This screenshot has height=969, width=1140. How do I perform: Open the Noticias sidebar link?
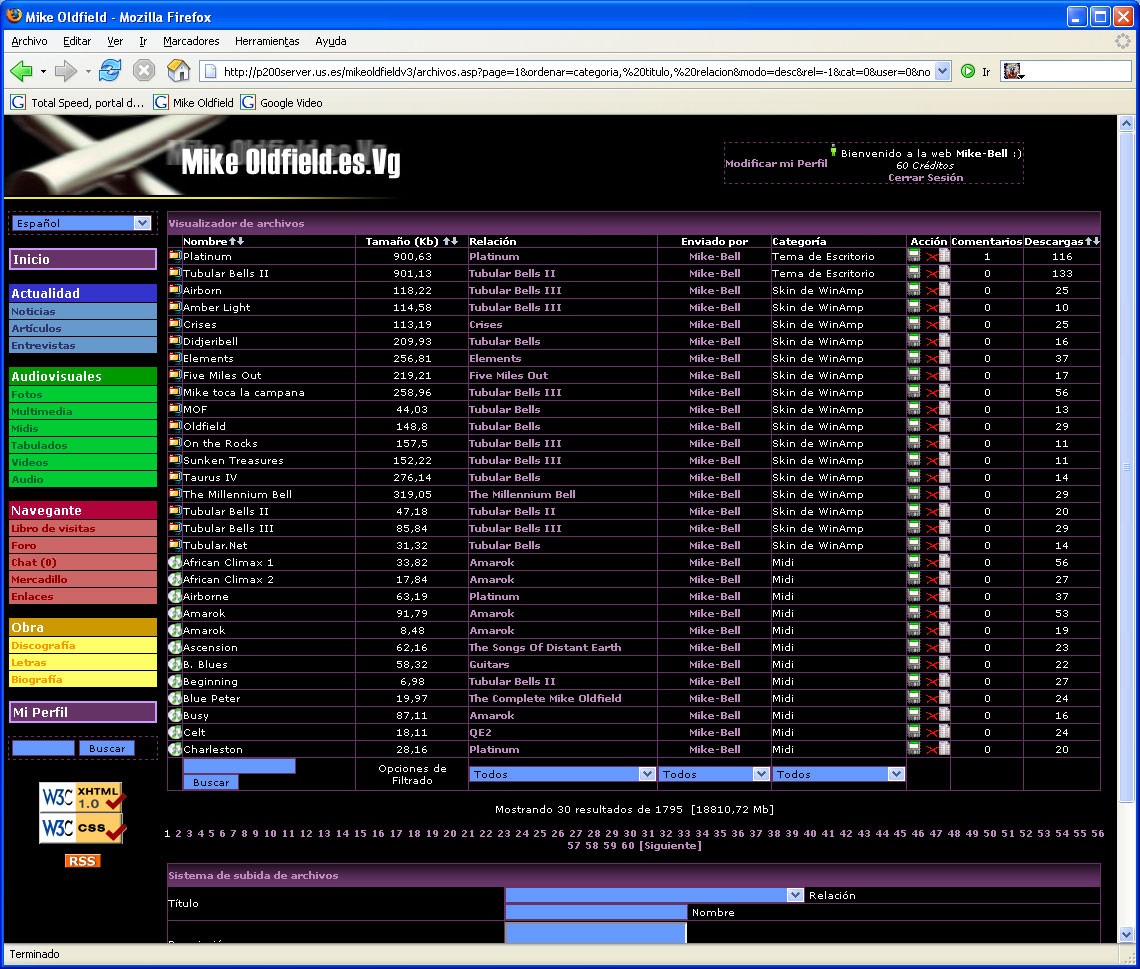coord(83,311)
